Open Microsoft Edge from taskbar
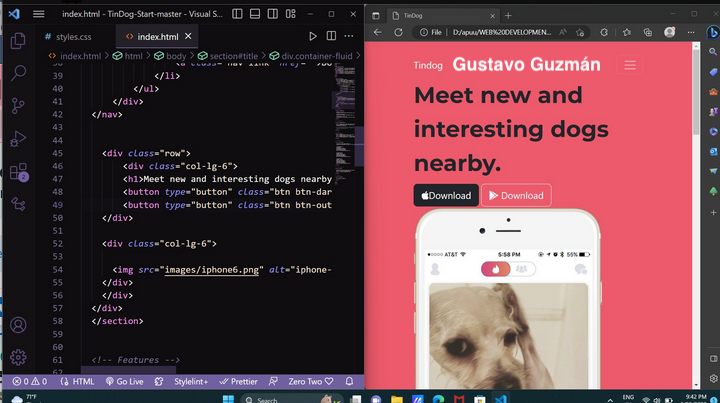The height and width of the screenshot is (403, 720). (x=438, y=399)
